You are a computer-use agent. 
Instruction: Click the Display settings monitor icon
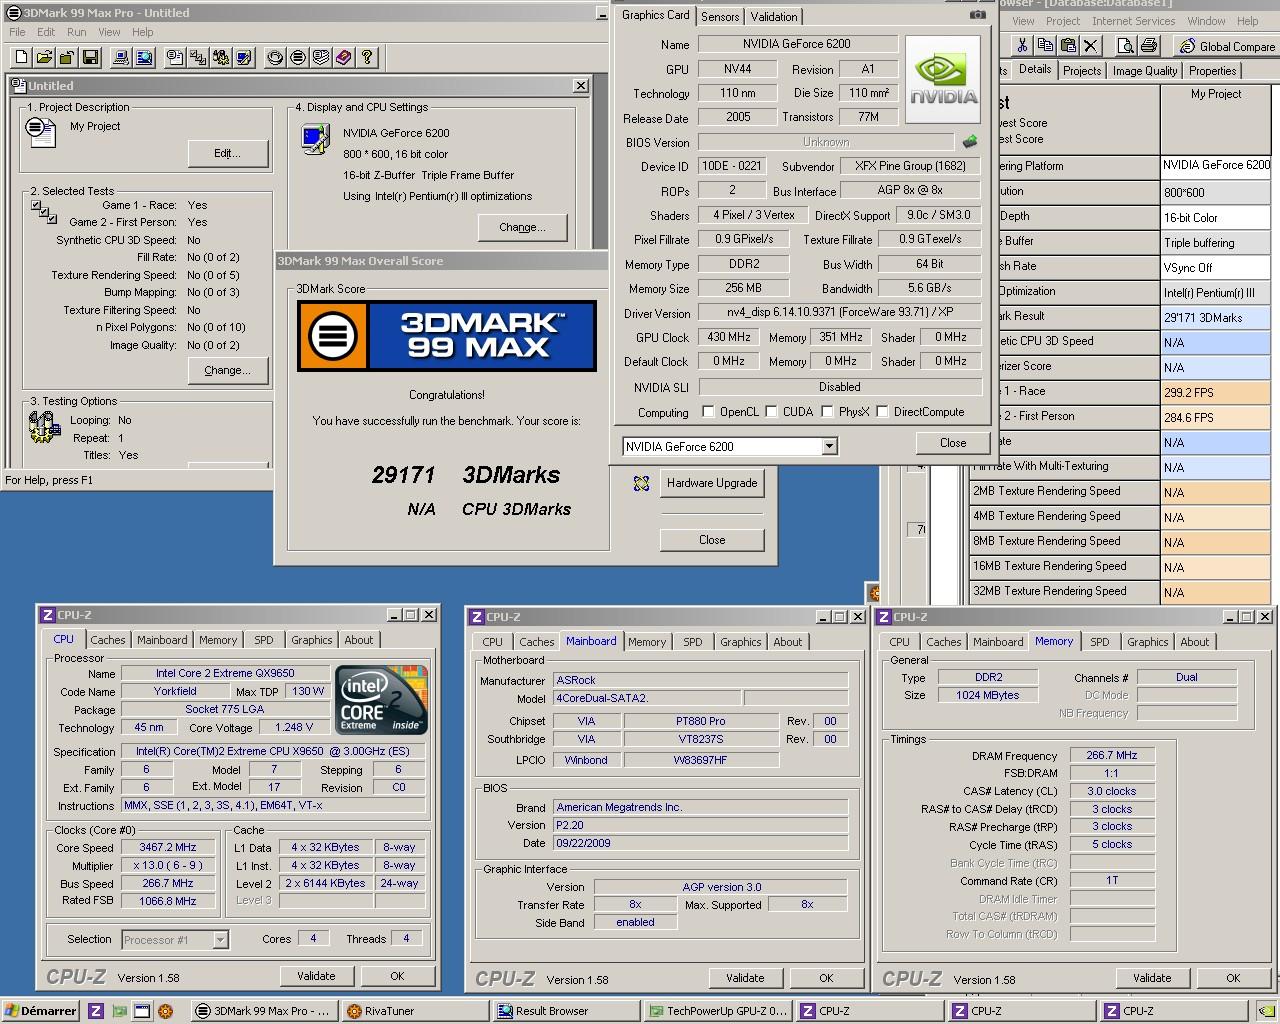tap(315, 138)
